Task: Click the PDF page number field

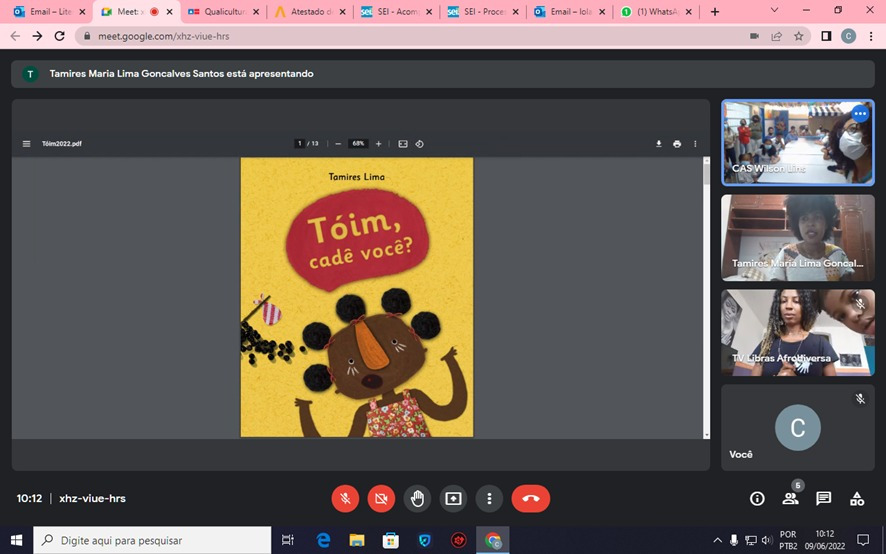Action: click(x=299, y=144)
